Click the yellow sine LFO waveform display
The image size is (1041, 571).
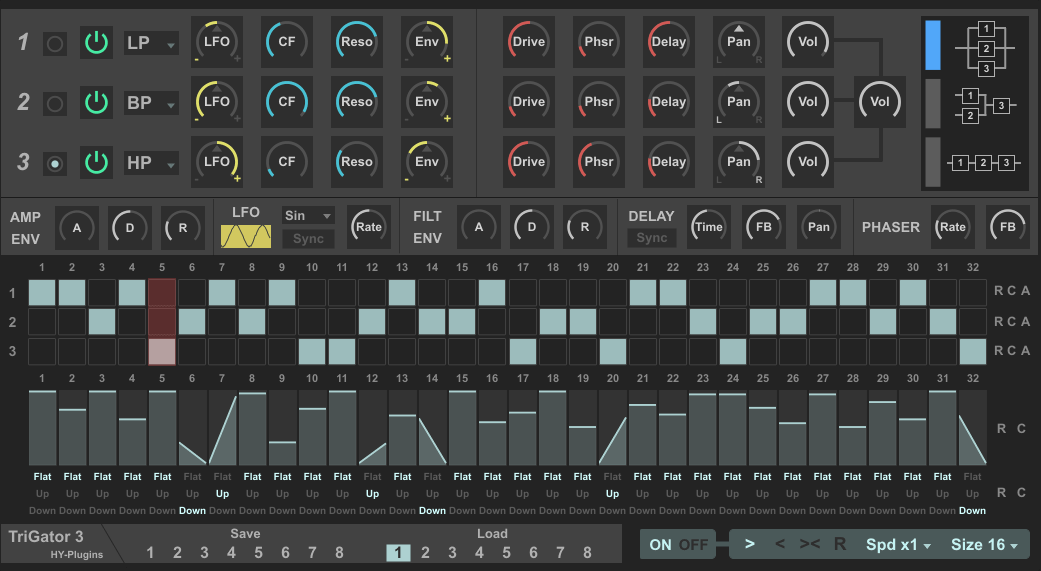(245, 236)
